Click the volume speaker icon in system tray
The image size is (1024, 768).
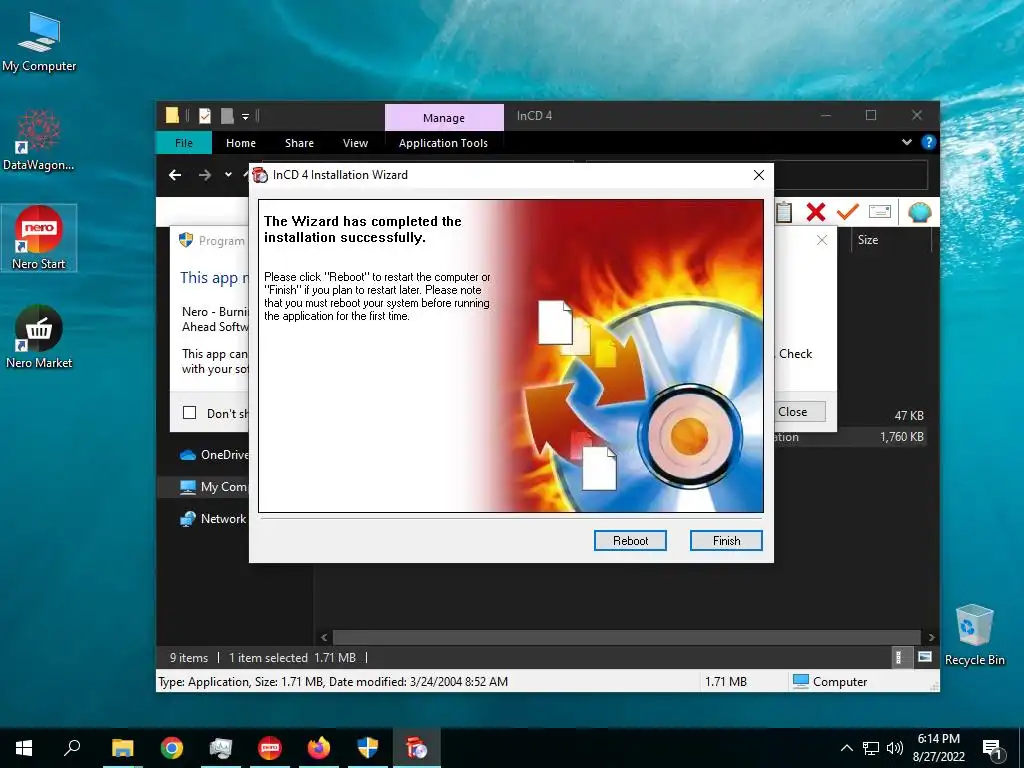click(894, 748)
